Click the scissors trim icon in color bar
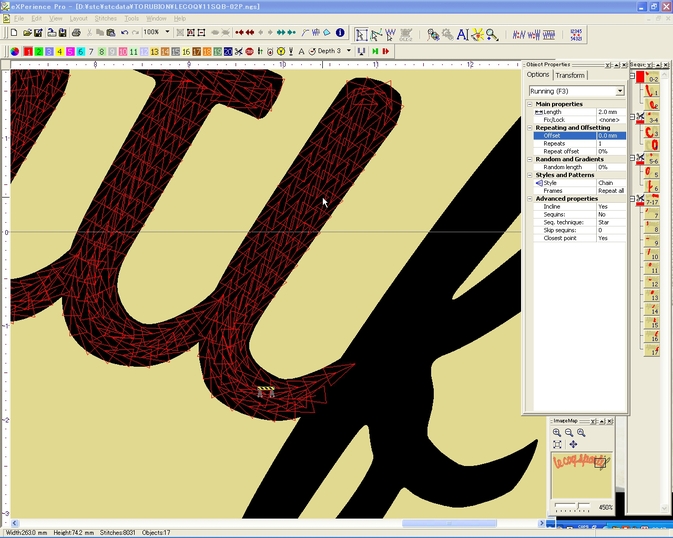The image size is (673, 538). click(239, 52)
